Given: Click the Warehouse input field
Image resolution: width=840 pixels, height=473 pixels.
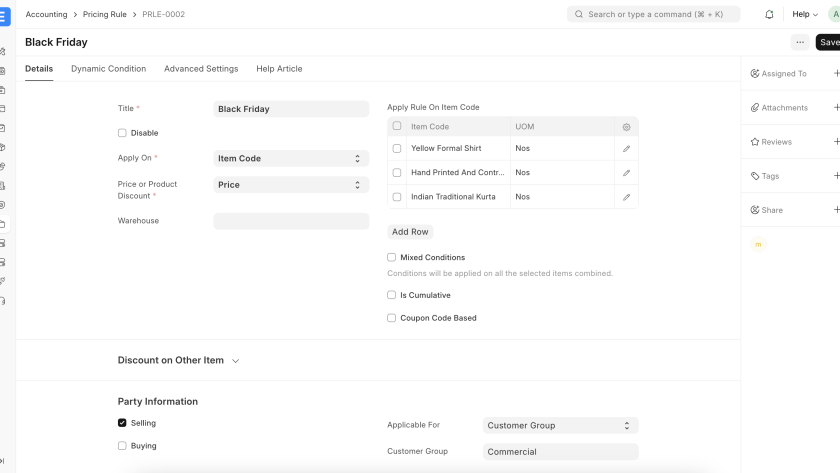Looking at the screenshot, I should (290, 221).
